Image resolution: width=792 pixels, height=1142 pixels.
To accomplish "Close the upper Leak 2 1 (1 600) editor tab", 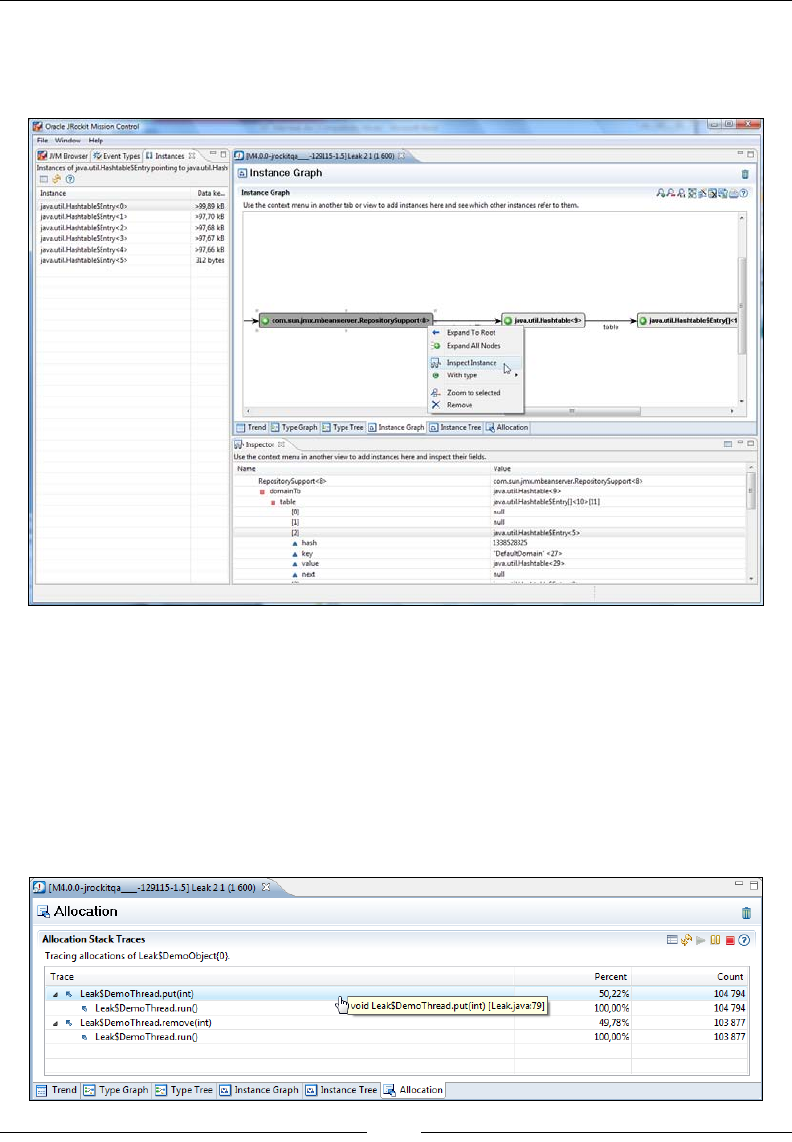I will (x=401, y=156).
